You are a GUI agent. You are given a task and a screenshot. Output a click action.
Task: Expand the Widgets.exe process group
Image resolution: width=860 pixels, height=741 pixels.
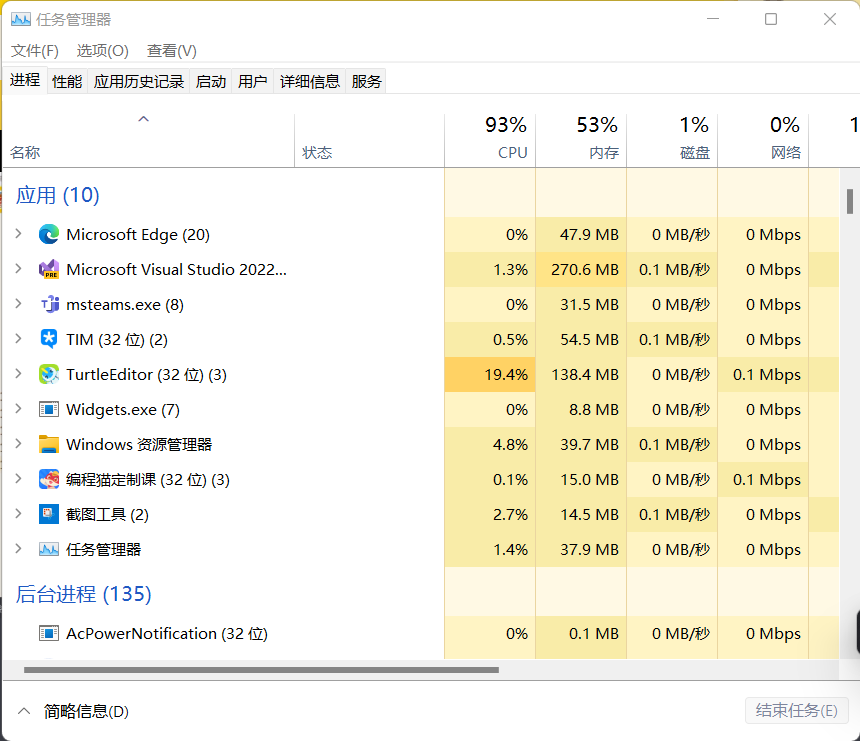tap(19, 409)
